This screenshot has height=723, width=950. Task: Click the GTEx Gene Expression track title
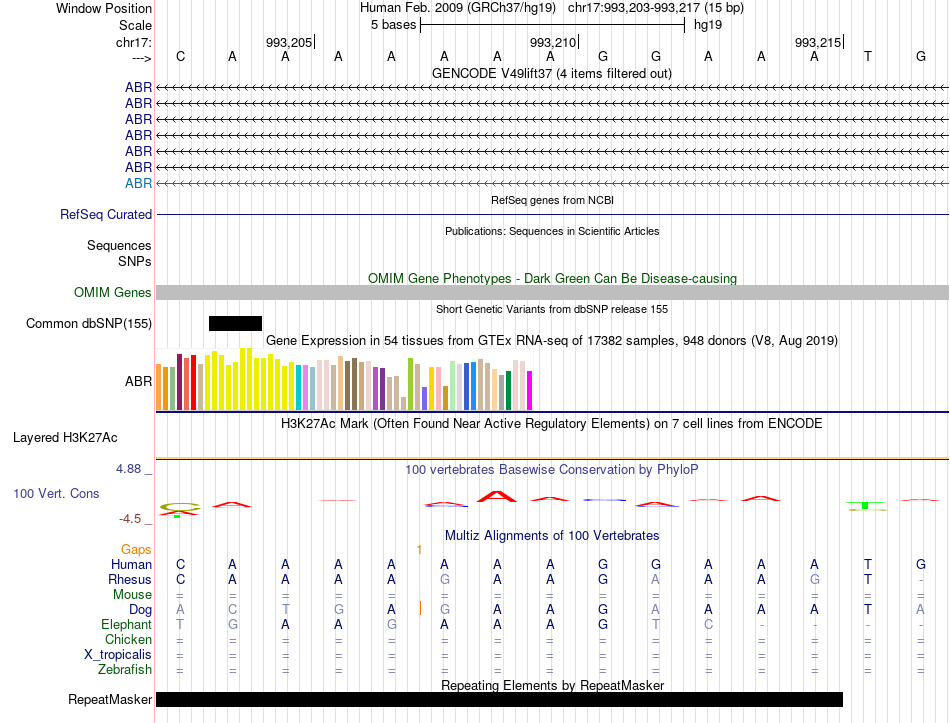(552, 341)
